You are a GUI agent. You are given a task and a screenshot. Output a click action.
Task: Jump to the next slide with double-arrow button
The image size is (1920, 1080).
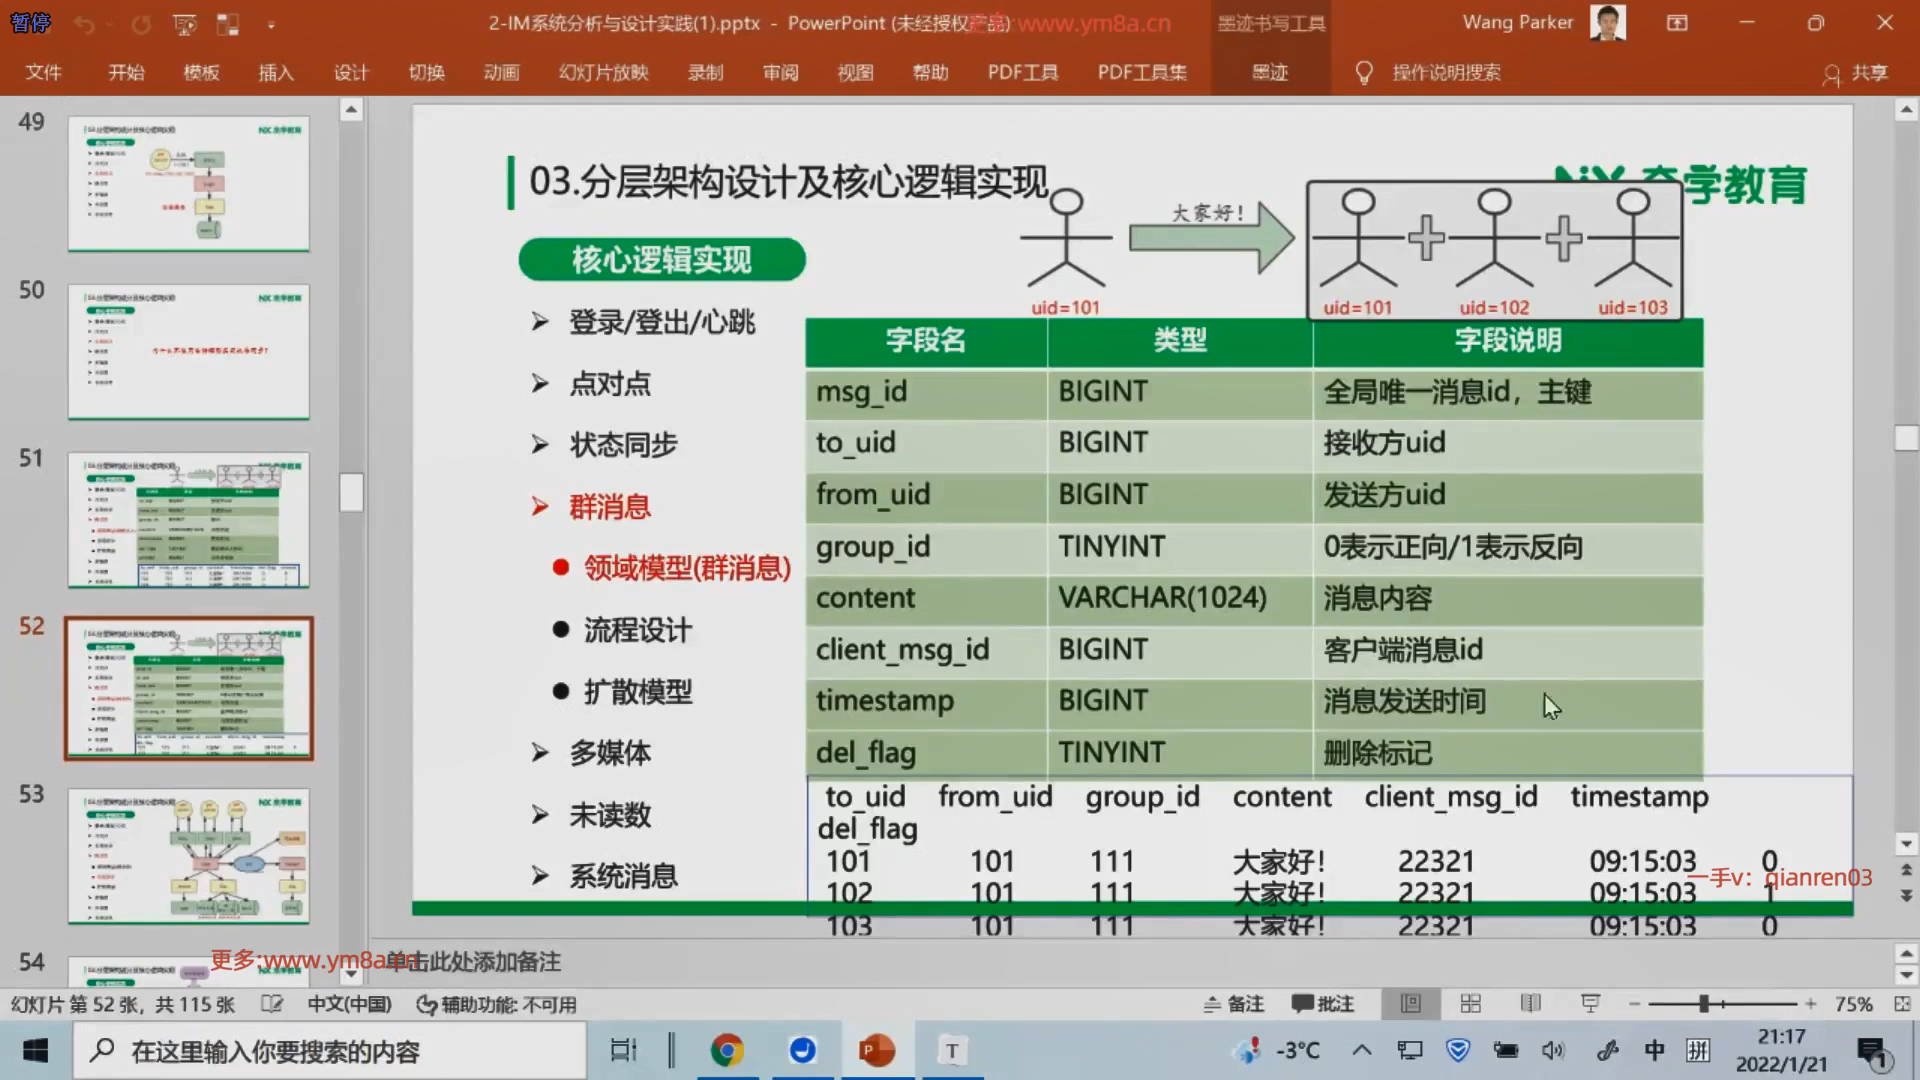(1906, 895)
